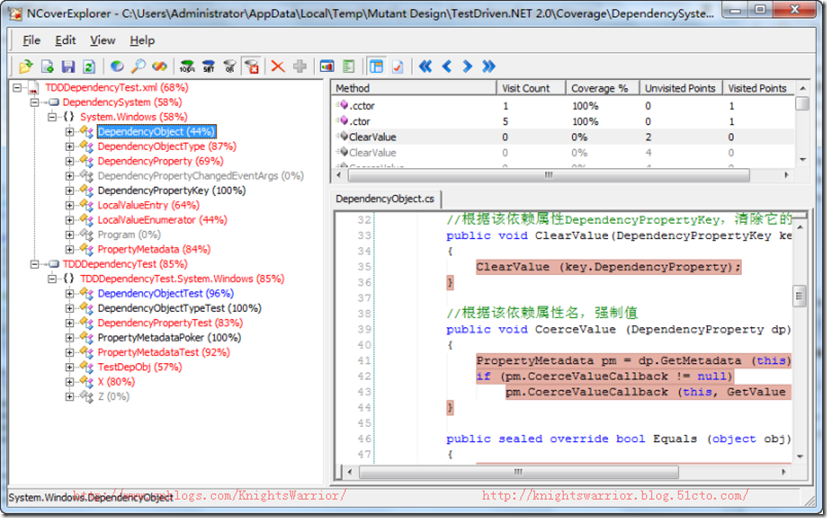Go to next item with single right arrow
This screenshot has width=827, height=518.
467,66
